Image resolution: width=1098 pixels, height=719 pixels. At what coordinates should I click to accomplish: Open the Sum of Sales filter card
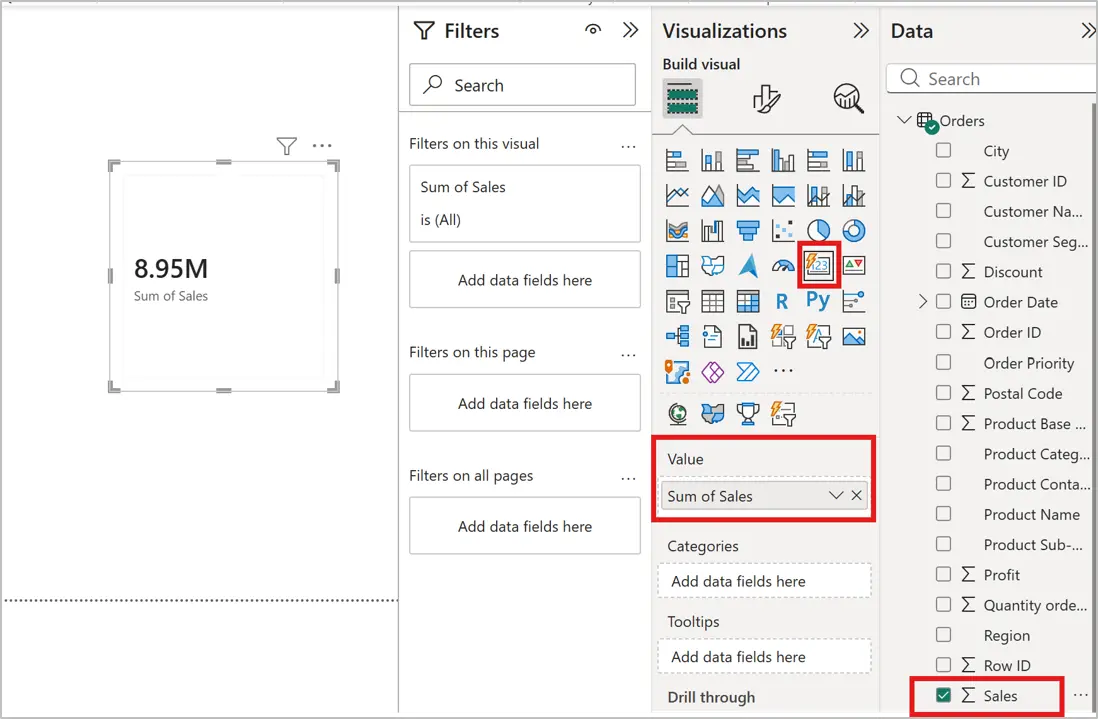click(524, 203)
